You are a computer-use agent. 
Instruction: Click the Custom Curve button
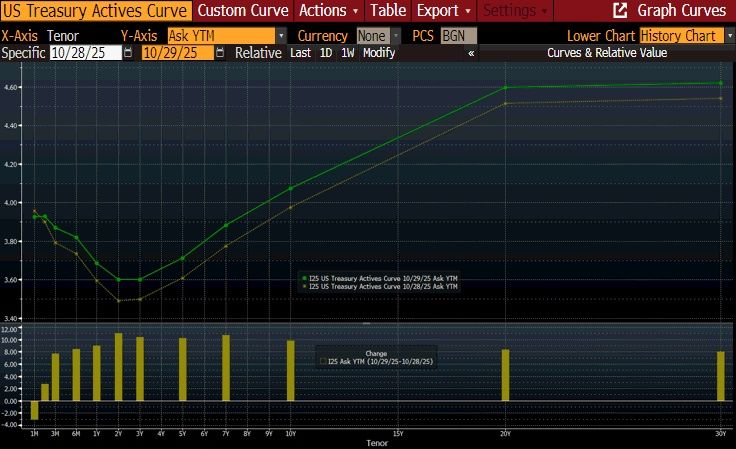click(243, 11)
